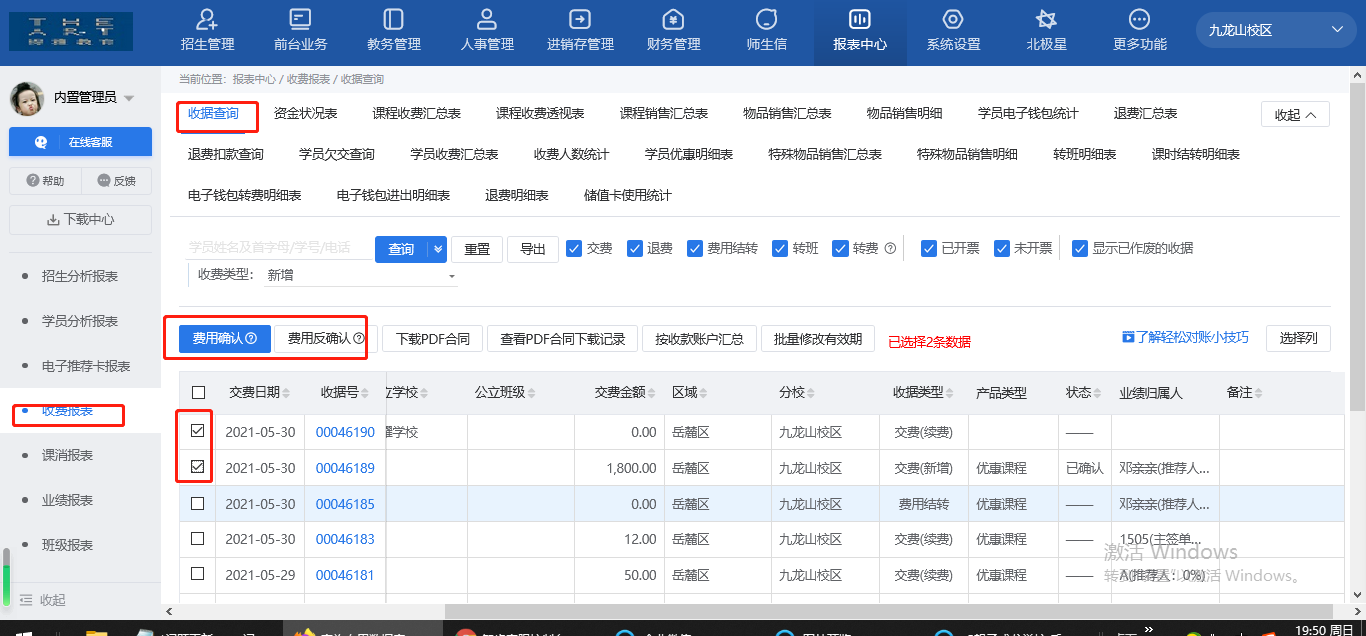Click the help icon beside 费用确认
The width and height of the screenshot is (1366, 636).
click(x=251, y=339)
